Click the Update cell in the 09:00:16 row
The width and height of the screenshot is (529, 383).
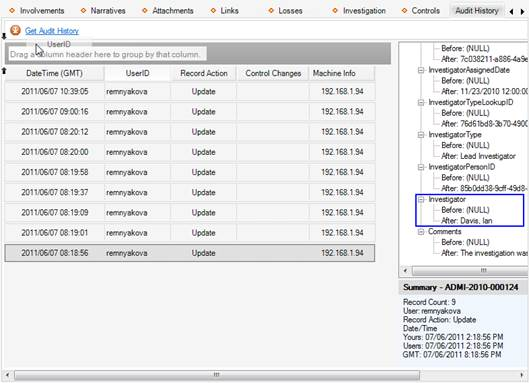(203, 112)
